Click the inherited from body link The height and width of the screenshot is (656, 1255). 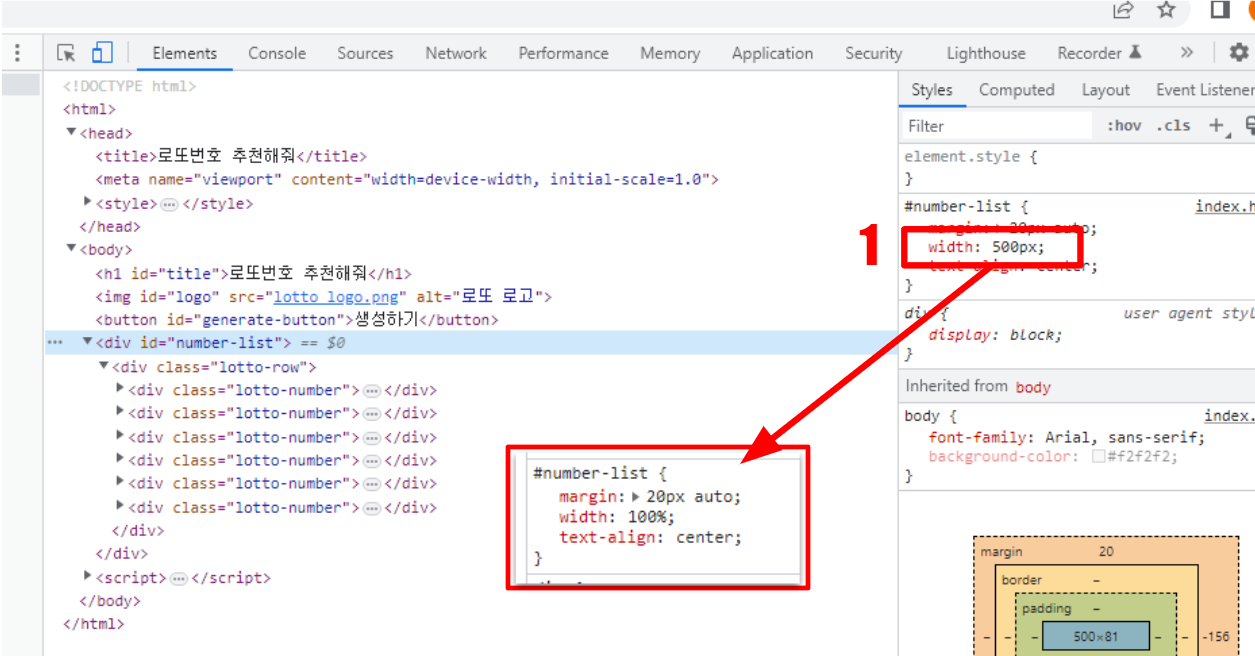coord(1033,387)
